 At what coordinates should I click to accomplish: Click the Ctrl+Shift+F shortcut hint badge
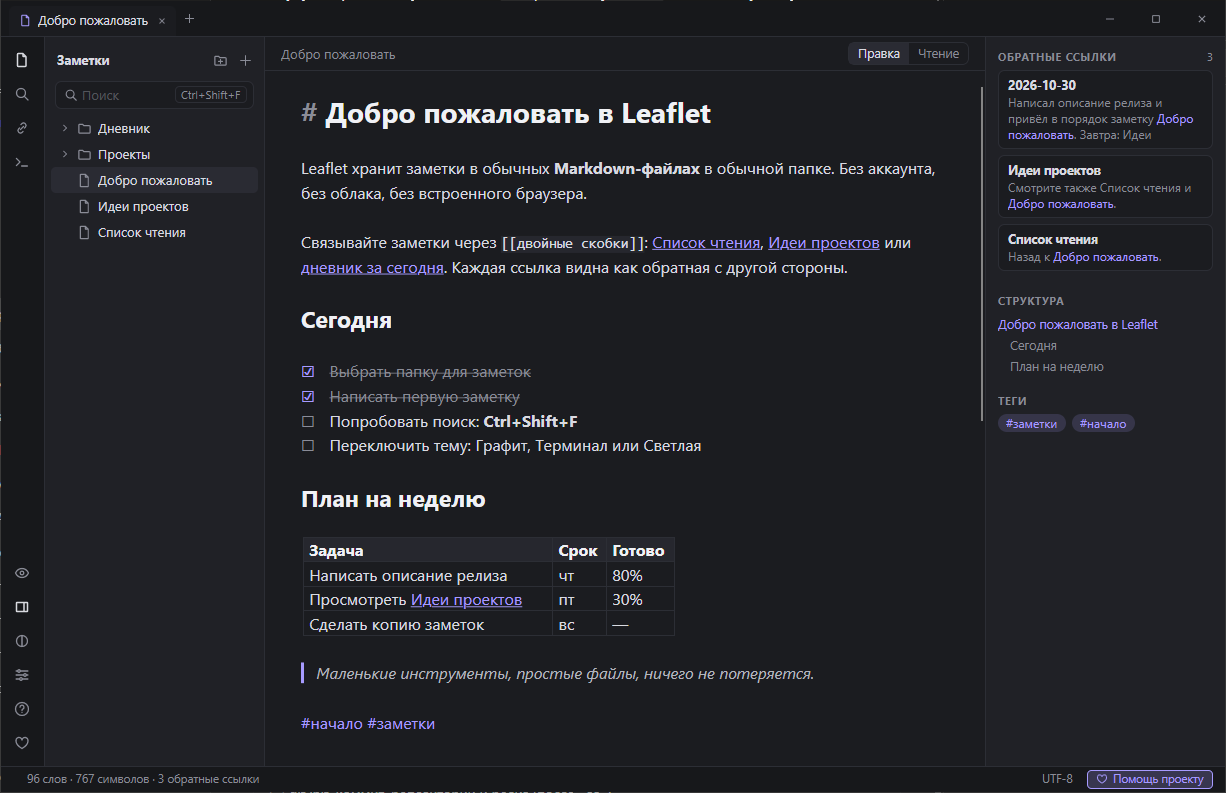(211, 95)
